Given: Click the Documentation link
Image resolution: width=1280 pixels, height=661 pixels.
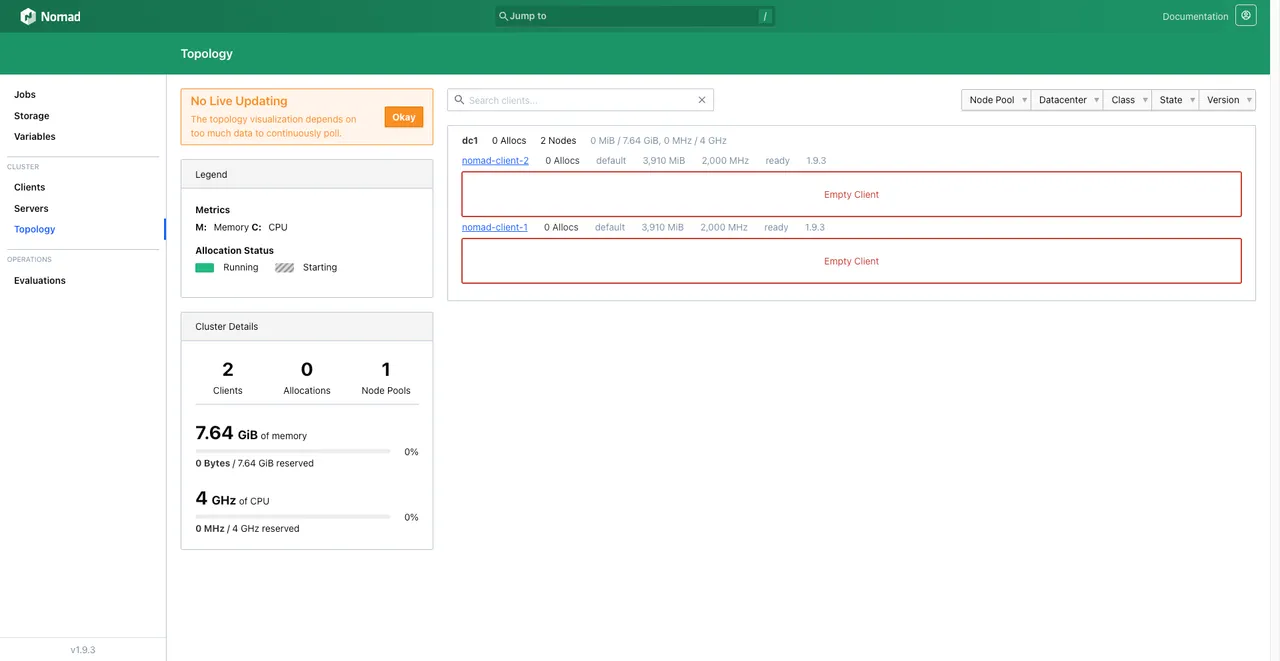Looking at the screenshot, I should coord(1195,17).
